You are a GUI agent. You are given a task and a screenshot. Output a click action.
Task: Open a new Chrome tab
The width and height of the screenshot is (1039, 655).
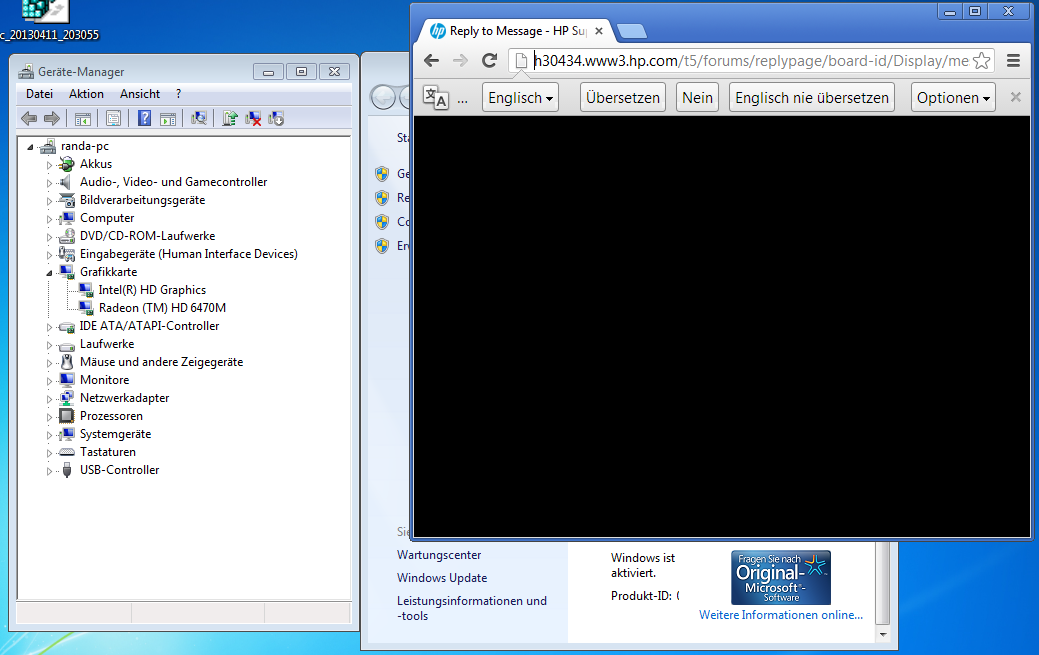click(631, 31)
